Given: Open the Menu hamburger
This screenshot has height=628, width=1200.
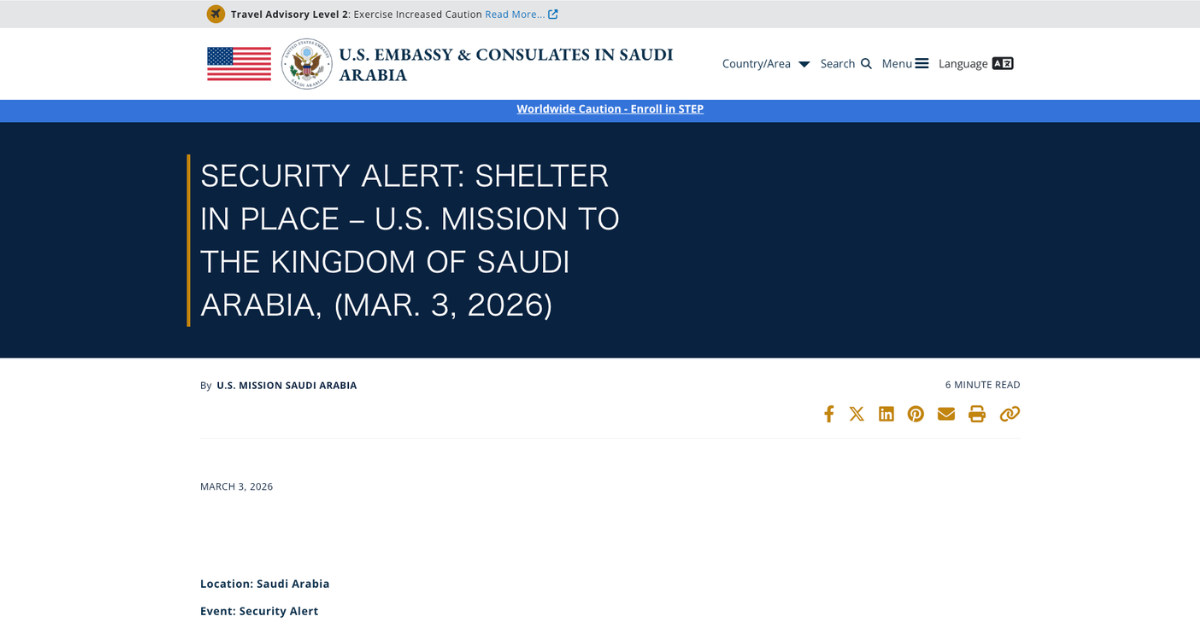Looking at the screenshot, I should [x=905, y=64].
